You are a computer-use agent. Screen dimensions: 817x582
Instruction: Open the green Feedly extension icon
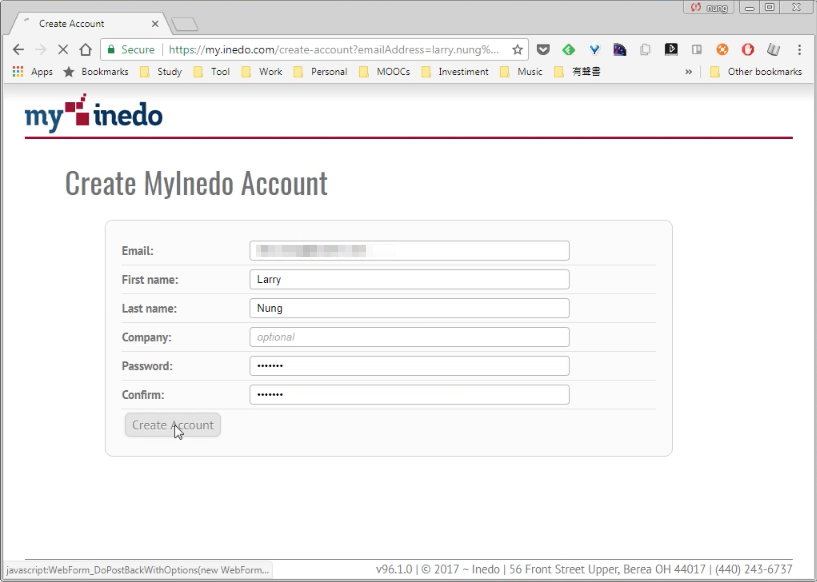coord(568,49)
